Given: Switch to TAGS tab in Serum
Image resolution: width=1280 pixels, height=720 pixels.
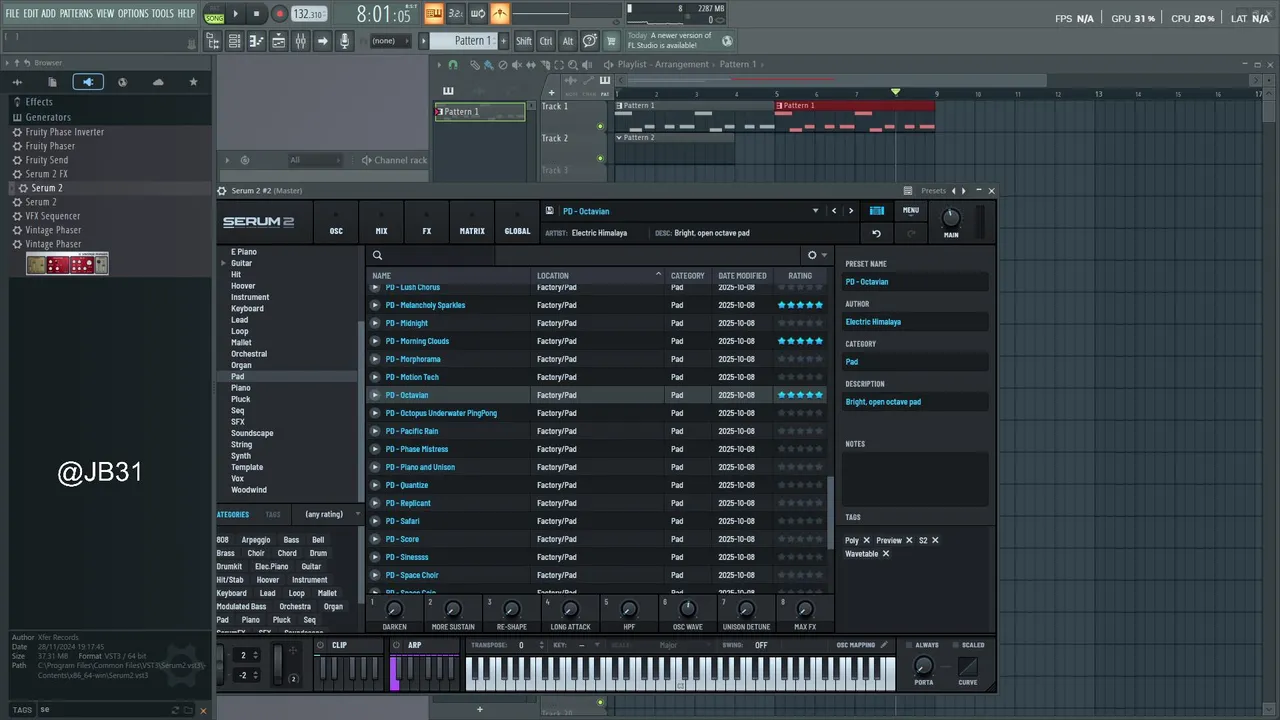Looking at the screenshot, I should [x=273, y=515].
